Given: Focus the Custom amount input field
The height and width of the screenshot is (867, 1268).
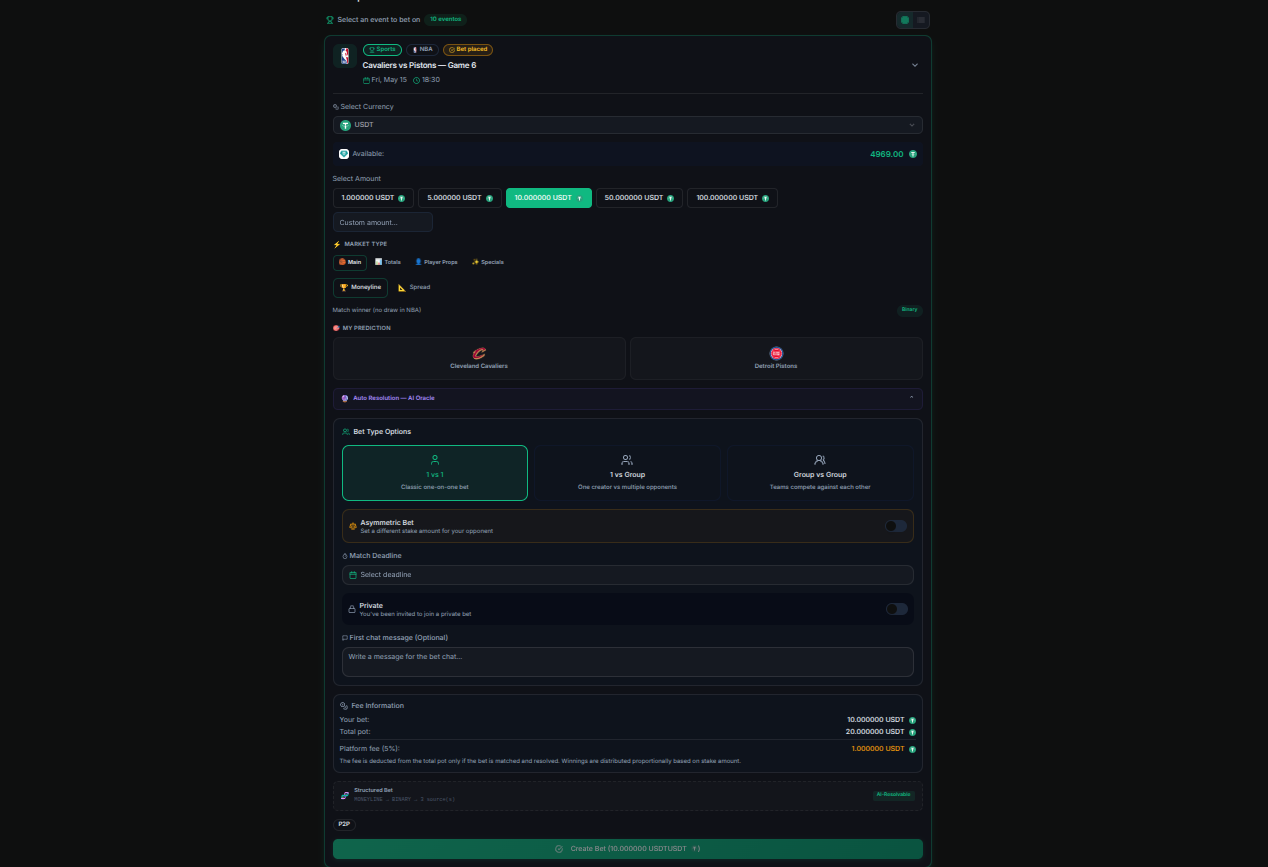Looking at the screenshot, I should pyautogui.click(x=383, y=222).
